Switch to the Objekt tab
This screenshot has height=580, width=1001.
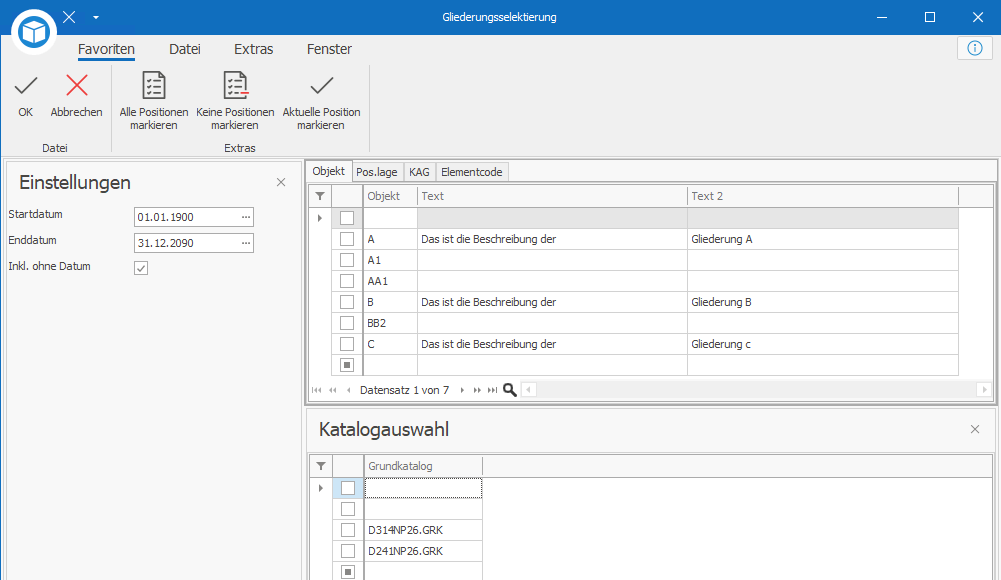click(329, 171)
